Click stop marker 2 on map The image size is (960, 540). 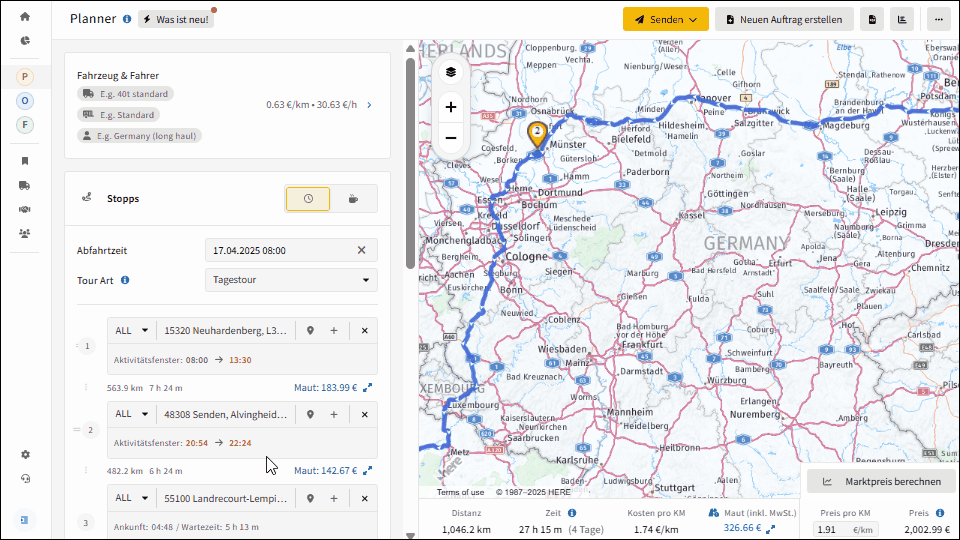click(x=537, y=135)
